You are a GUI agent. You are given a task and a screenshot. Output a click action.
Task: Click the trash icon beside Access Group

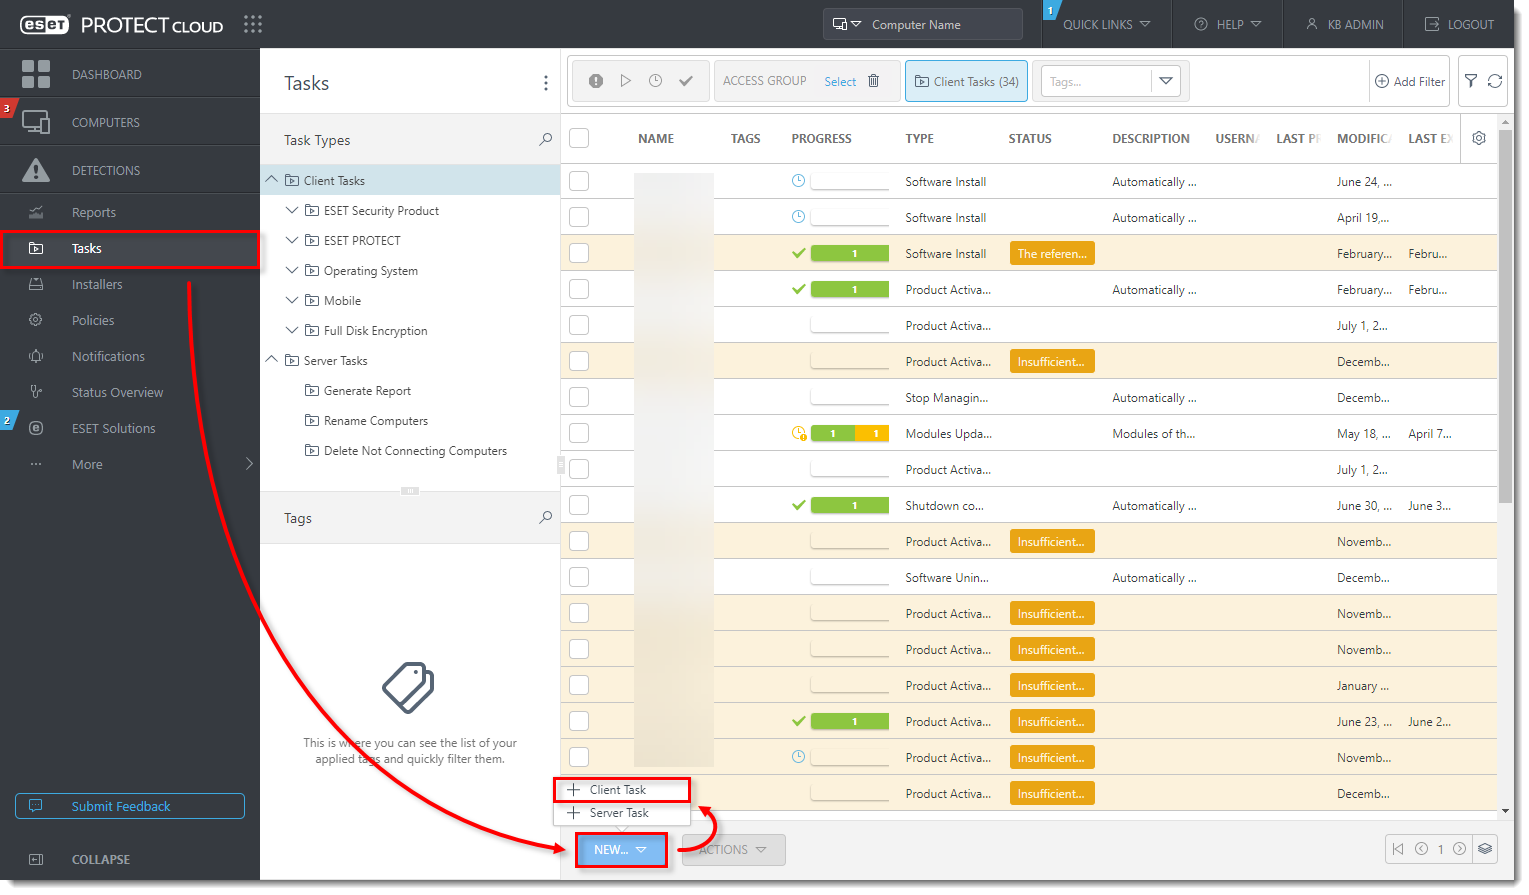(873, 81)
